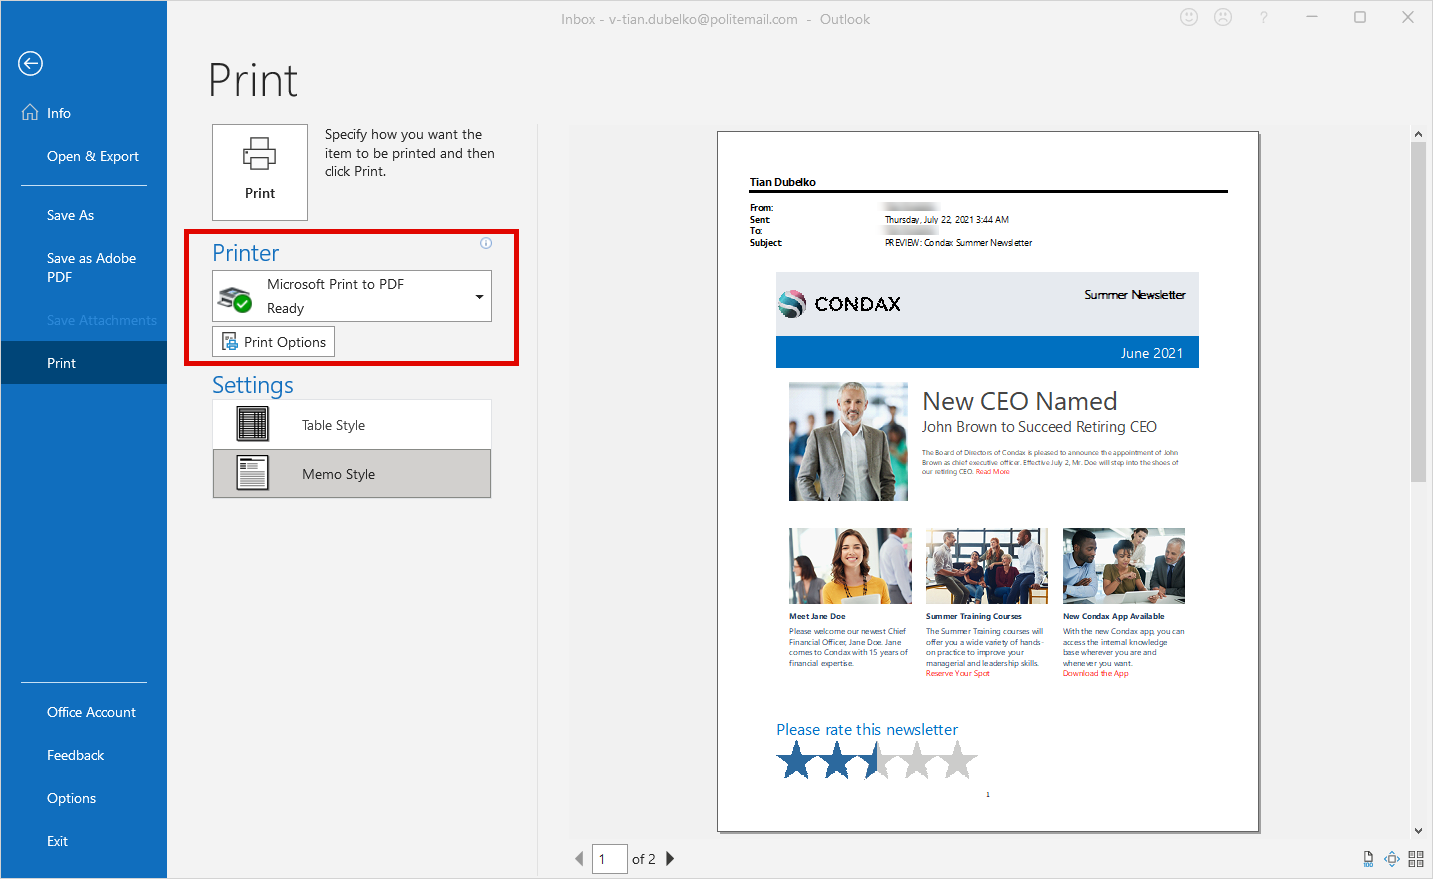Click the smiley face feedback icon
Viewport: 1433px width, 879px height.
tap(1189, 17)
